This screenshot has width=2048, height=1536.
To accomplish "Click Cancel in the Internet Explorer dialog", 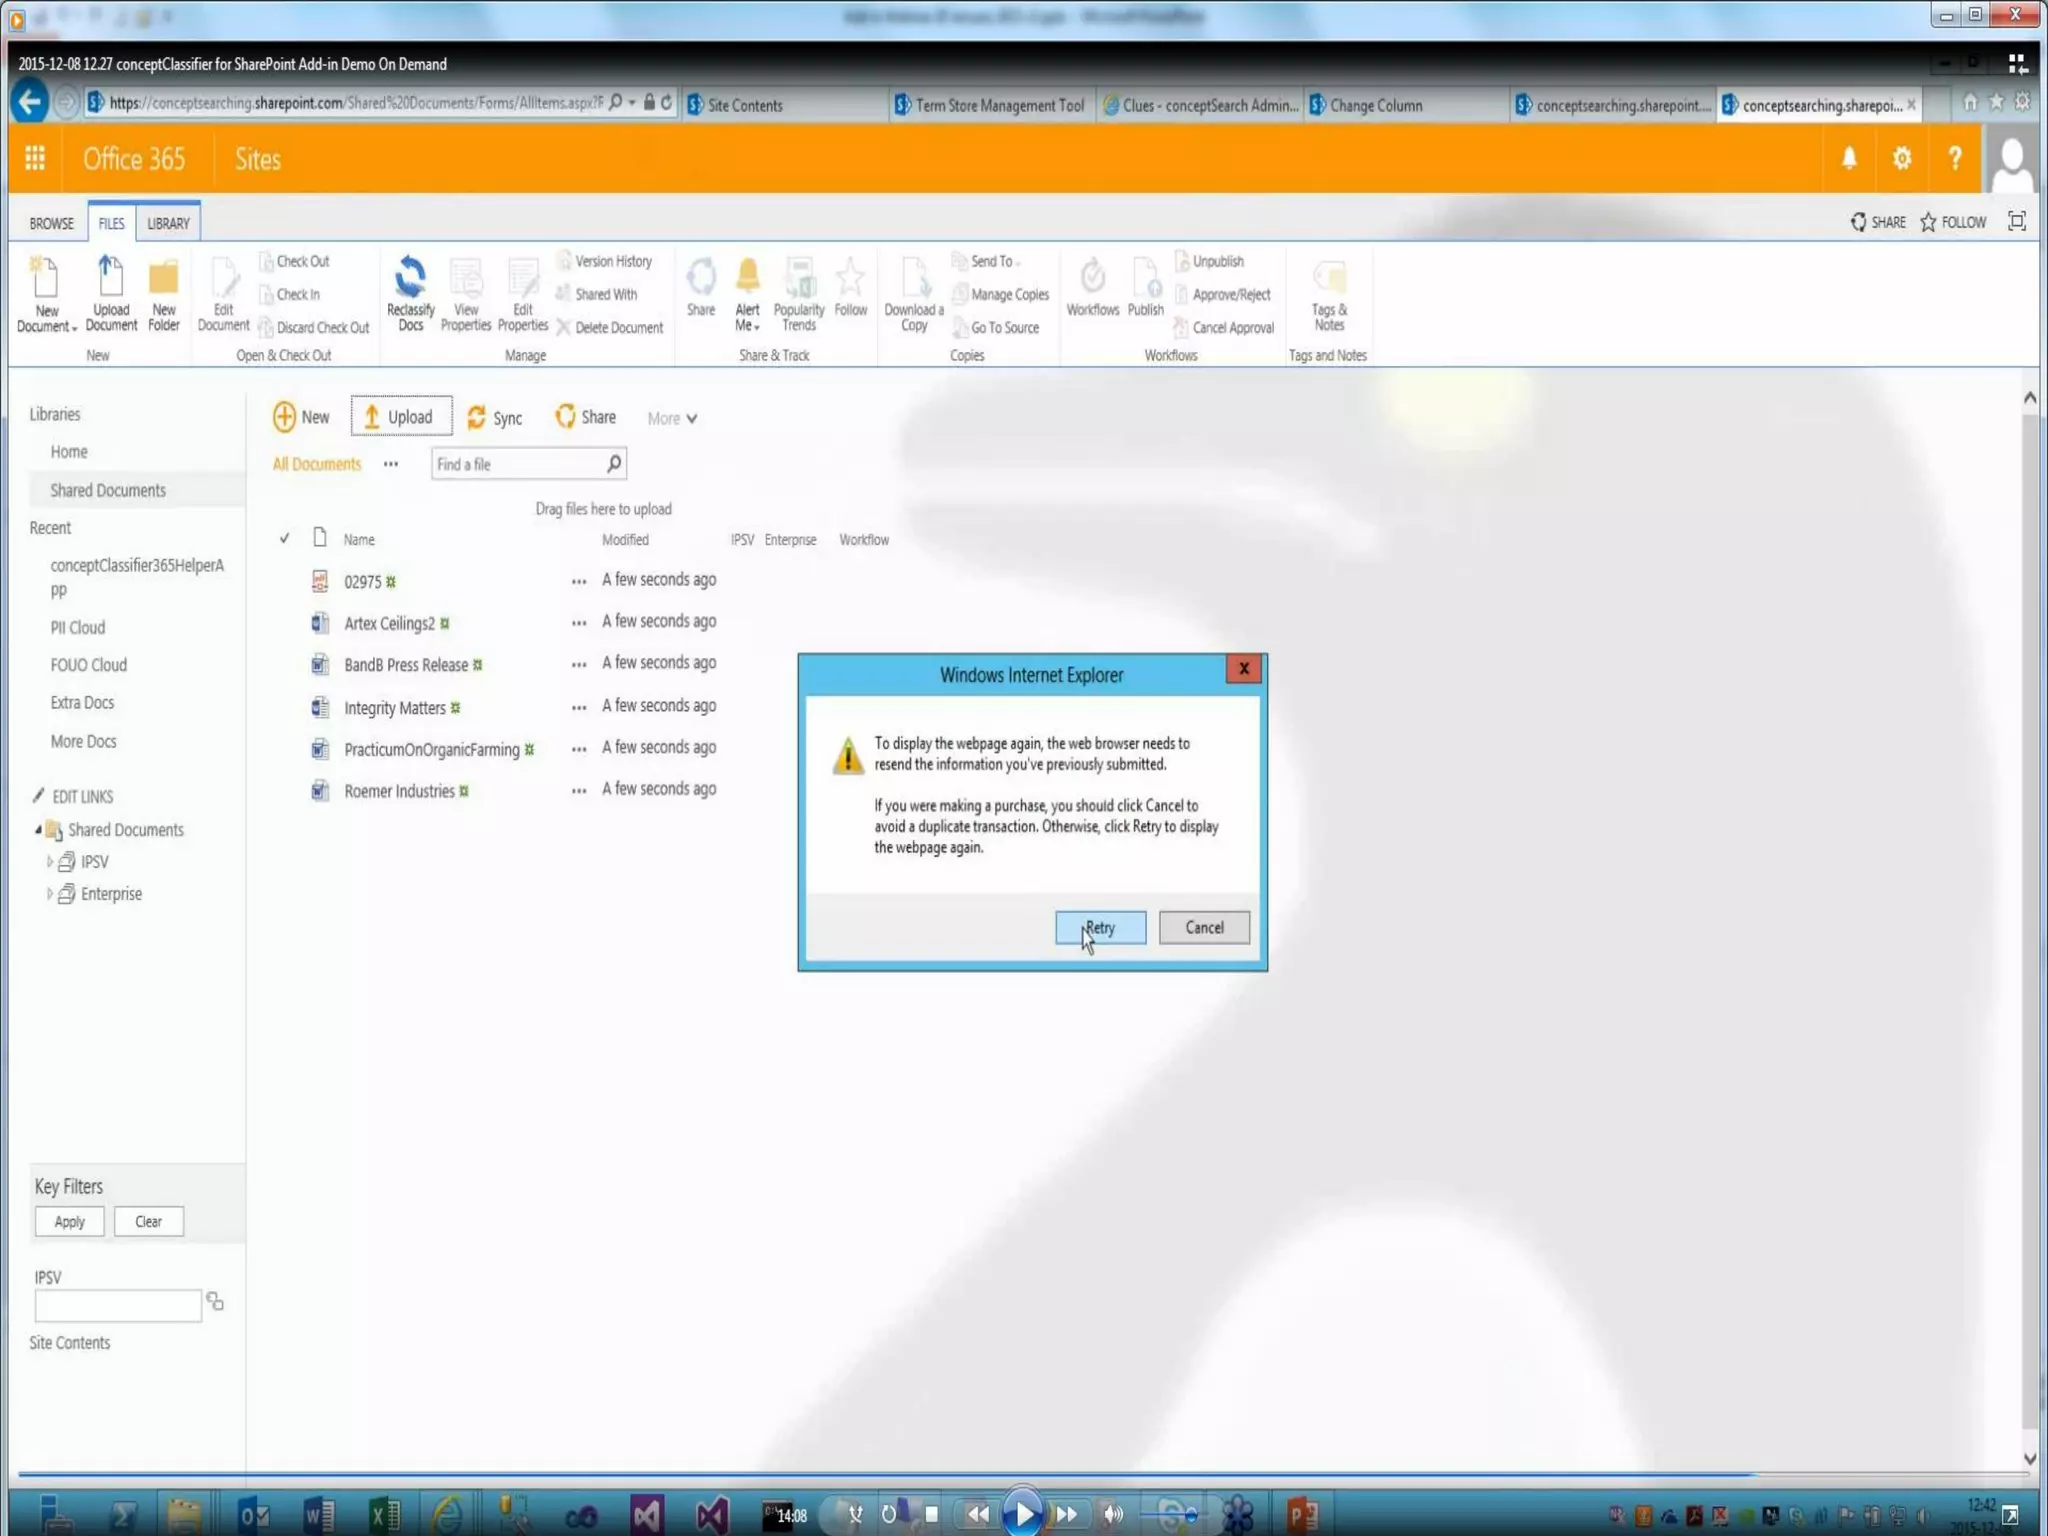I will coord(1204,927).
